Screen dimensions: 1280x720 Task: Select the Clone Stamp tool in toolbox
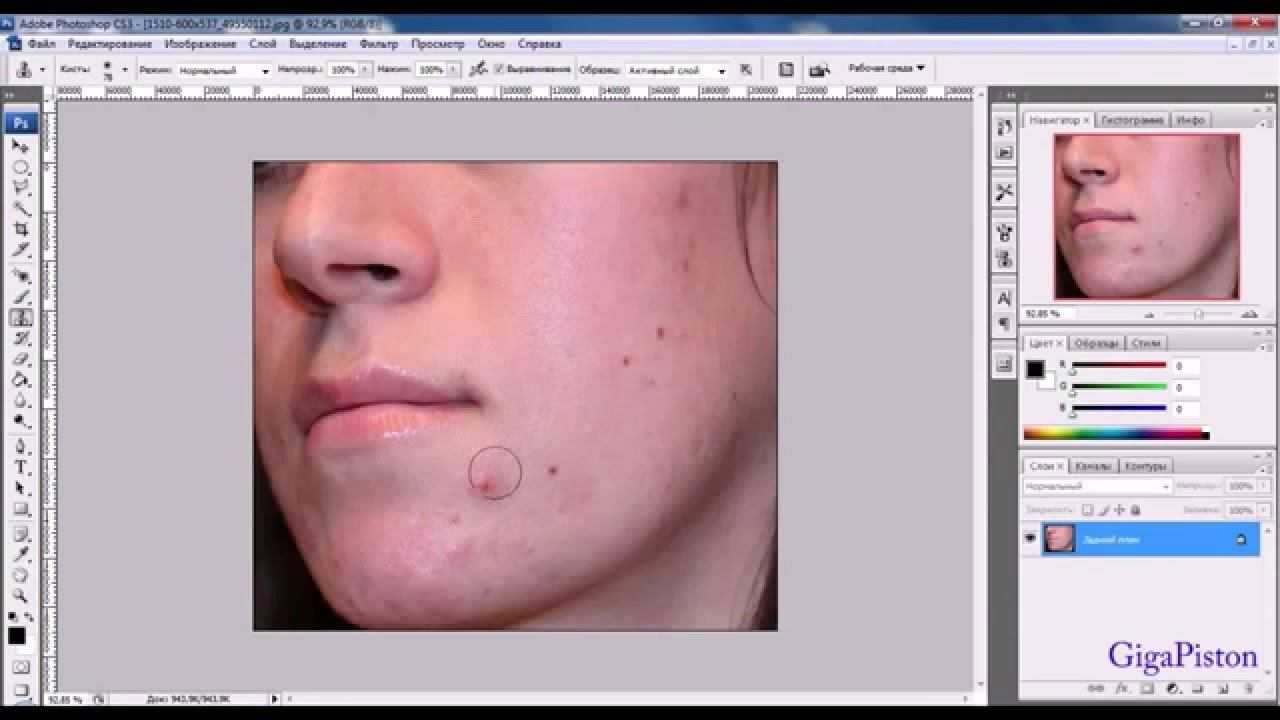[21, 318]
